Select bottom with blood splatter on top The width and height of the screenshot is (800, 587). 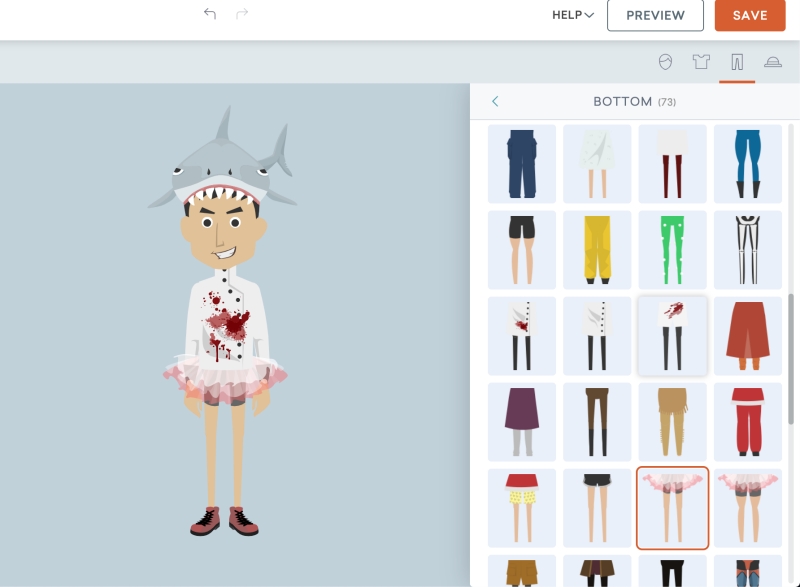pyautogui.click(x=672, y=336)
